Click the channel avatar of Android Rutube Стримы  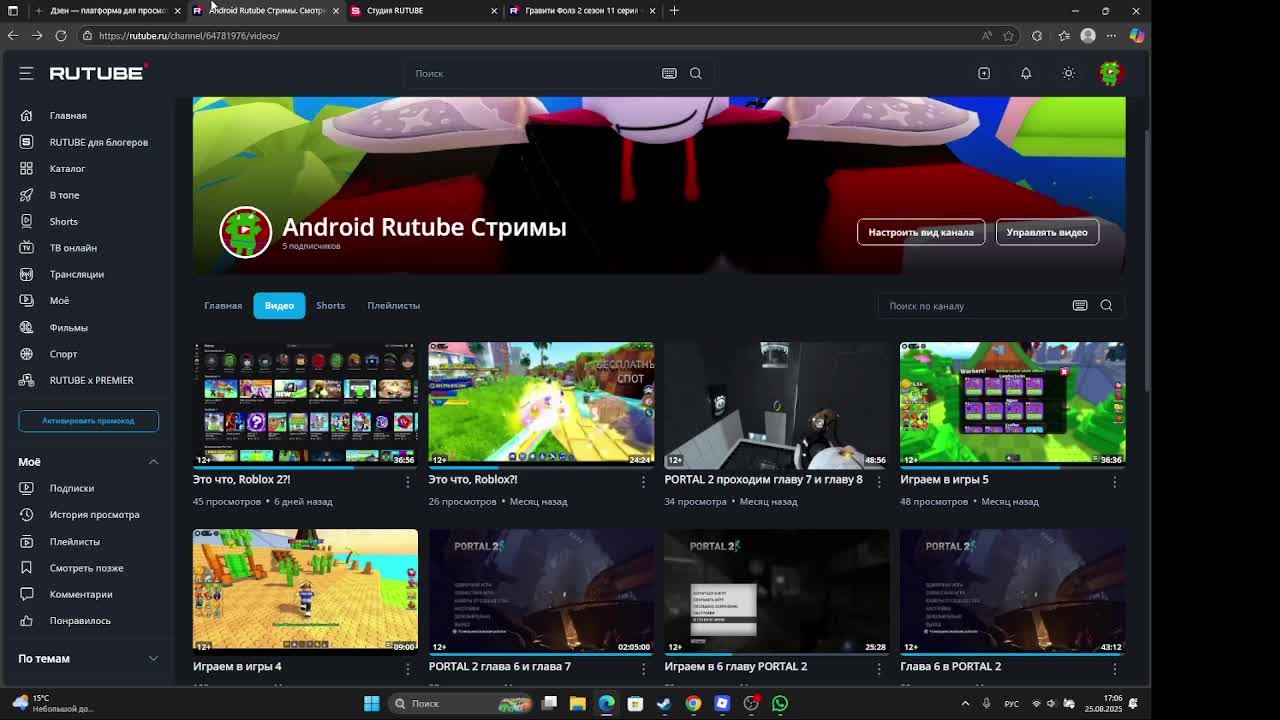[x=245, y=232]
